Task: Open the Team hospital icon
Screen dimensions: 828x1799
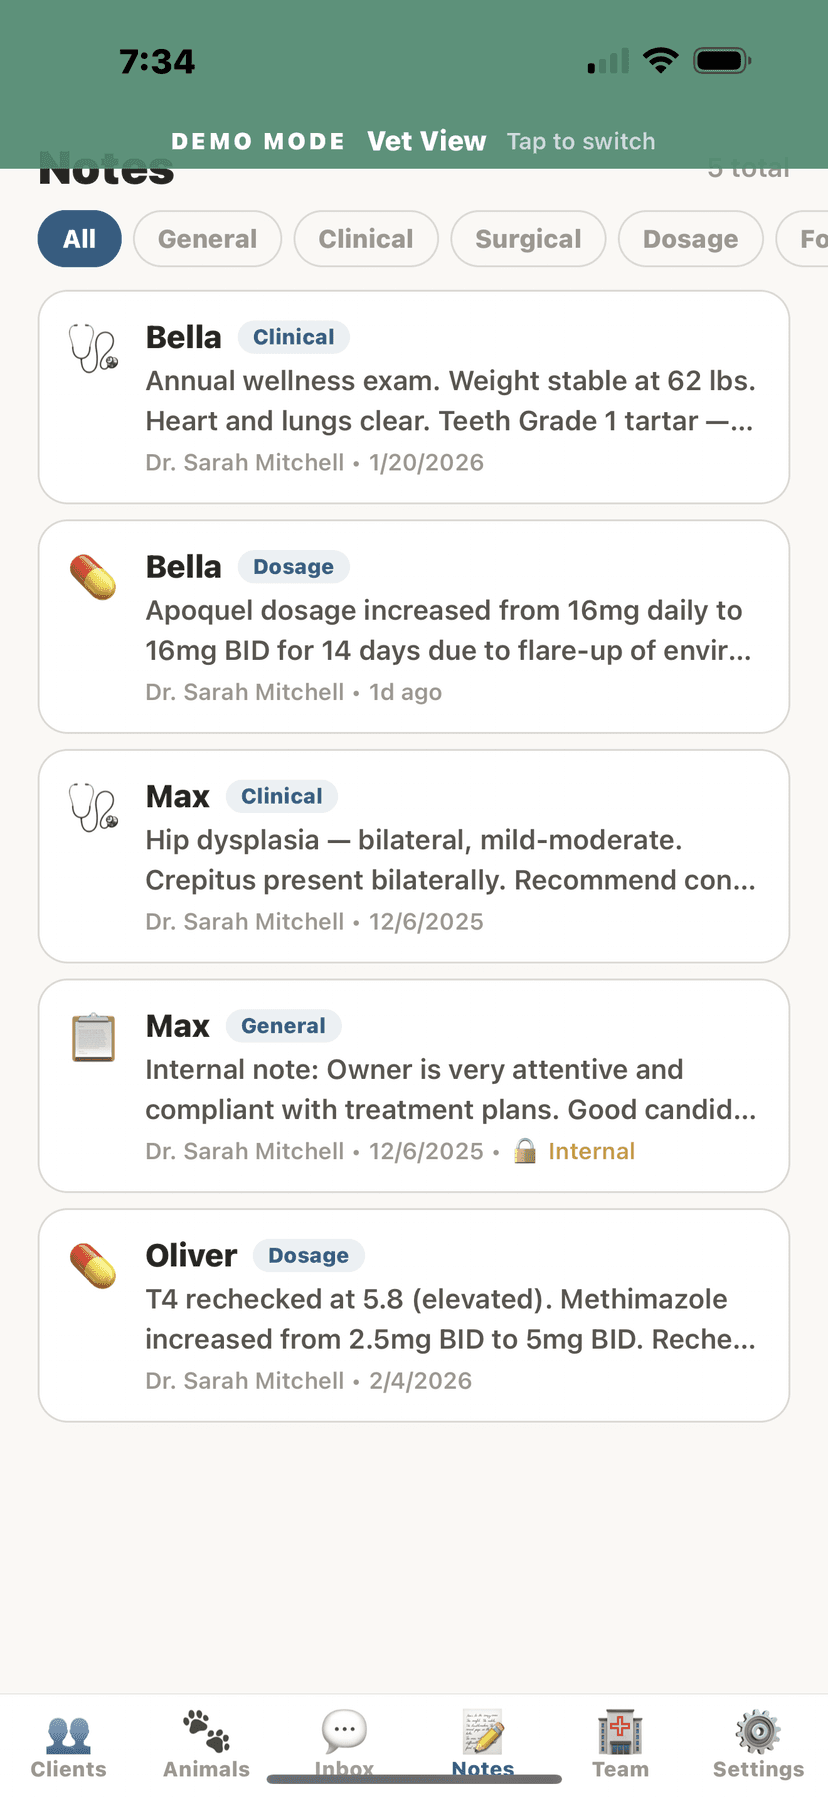Action: 620,1733
